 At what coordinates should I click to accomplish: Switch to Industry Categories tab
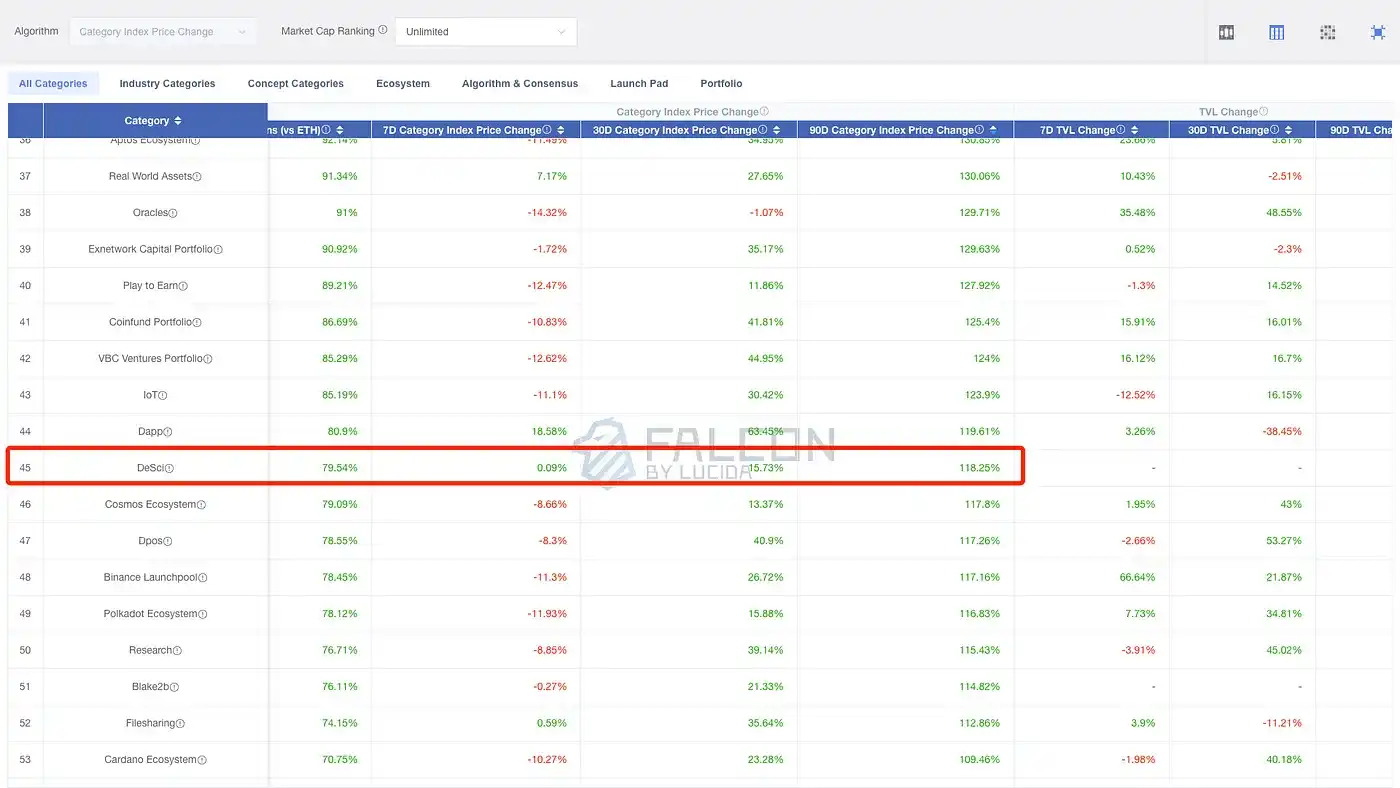[167, 84]
